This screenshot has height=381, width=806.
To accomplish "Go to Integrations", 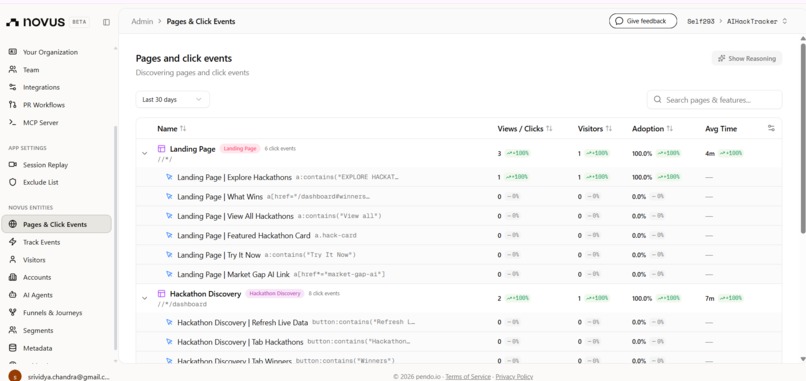I will [41, 87].
